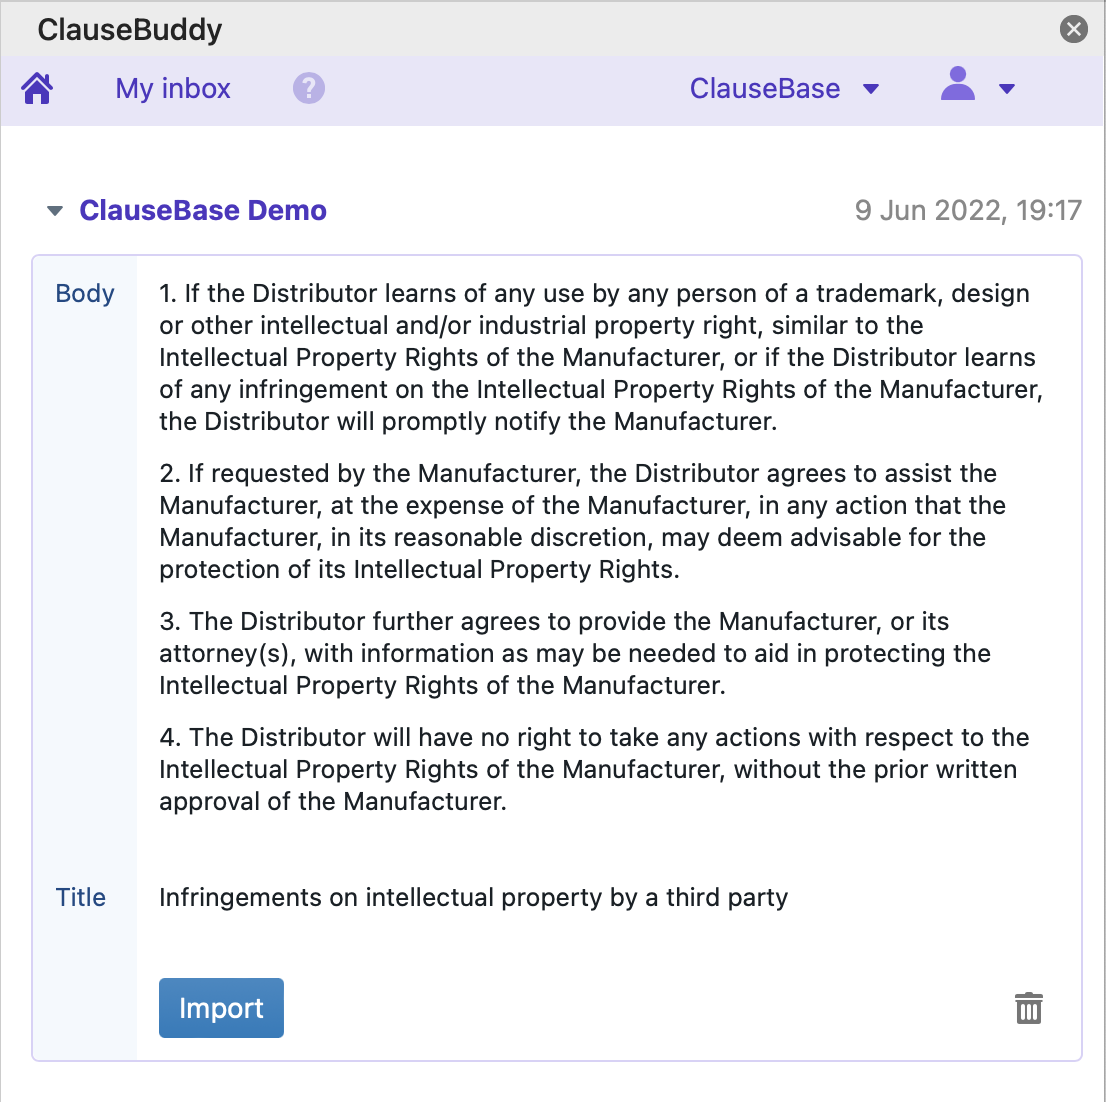This screenshot has height=1102, width=1106.
Task: Open the My inbox tab
Action: [x=173, y=89]
